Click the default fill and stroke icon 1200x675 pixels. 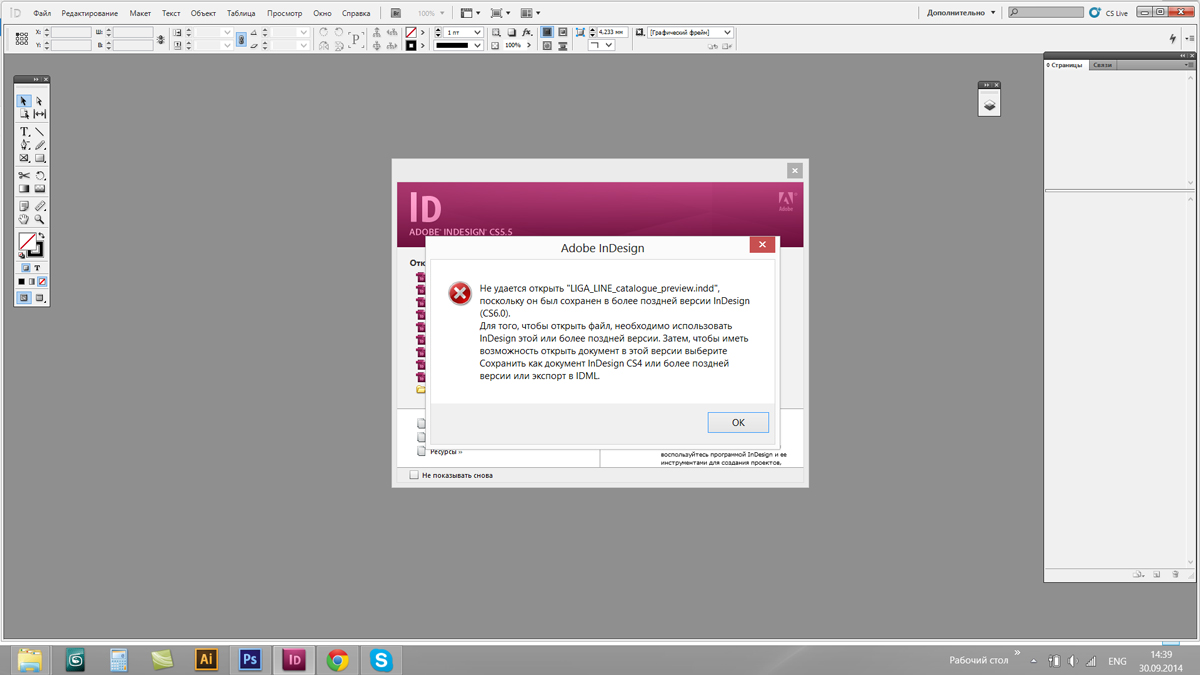(x=21, y=255)
